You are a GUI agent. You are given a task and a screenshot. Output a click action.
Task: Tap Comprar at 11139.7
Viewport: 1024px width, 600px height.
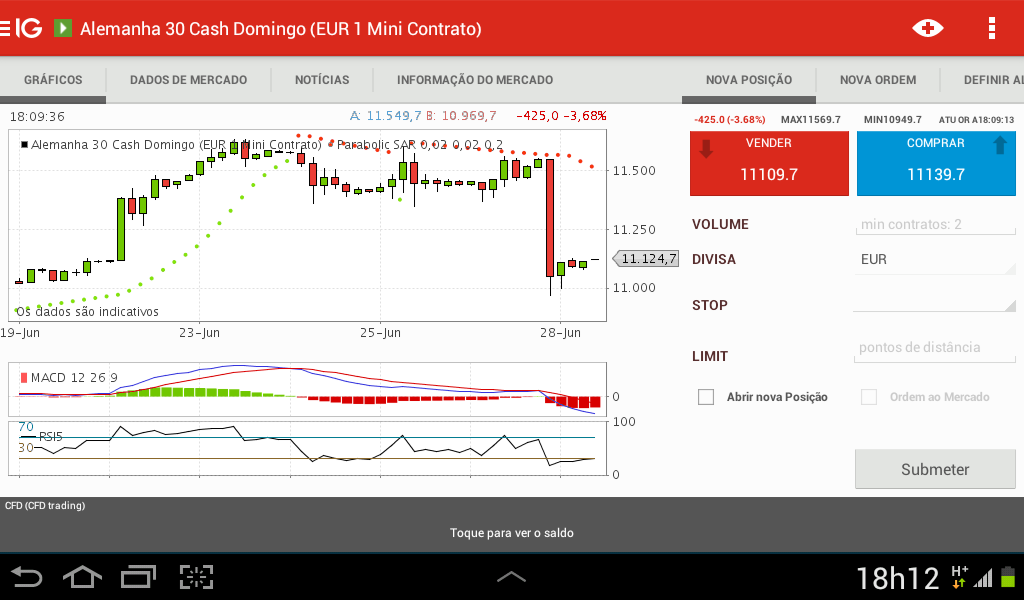[936, 163]
